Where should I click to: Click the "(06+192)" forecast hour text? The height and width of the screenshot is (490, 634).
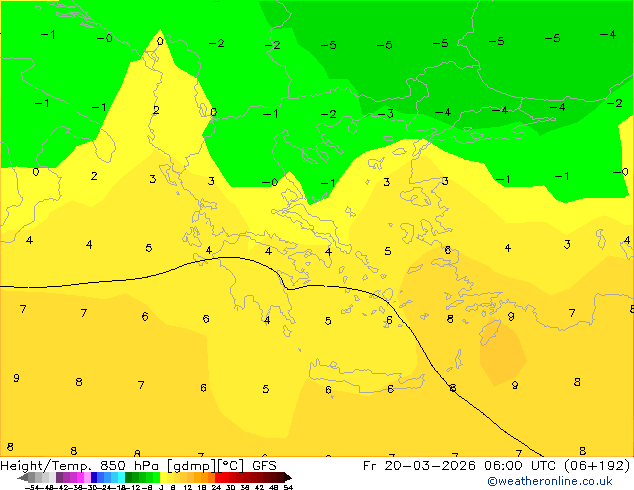pyautogui.click(x=597, y=466)
